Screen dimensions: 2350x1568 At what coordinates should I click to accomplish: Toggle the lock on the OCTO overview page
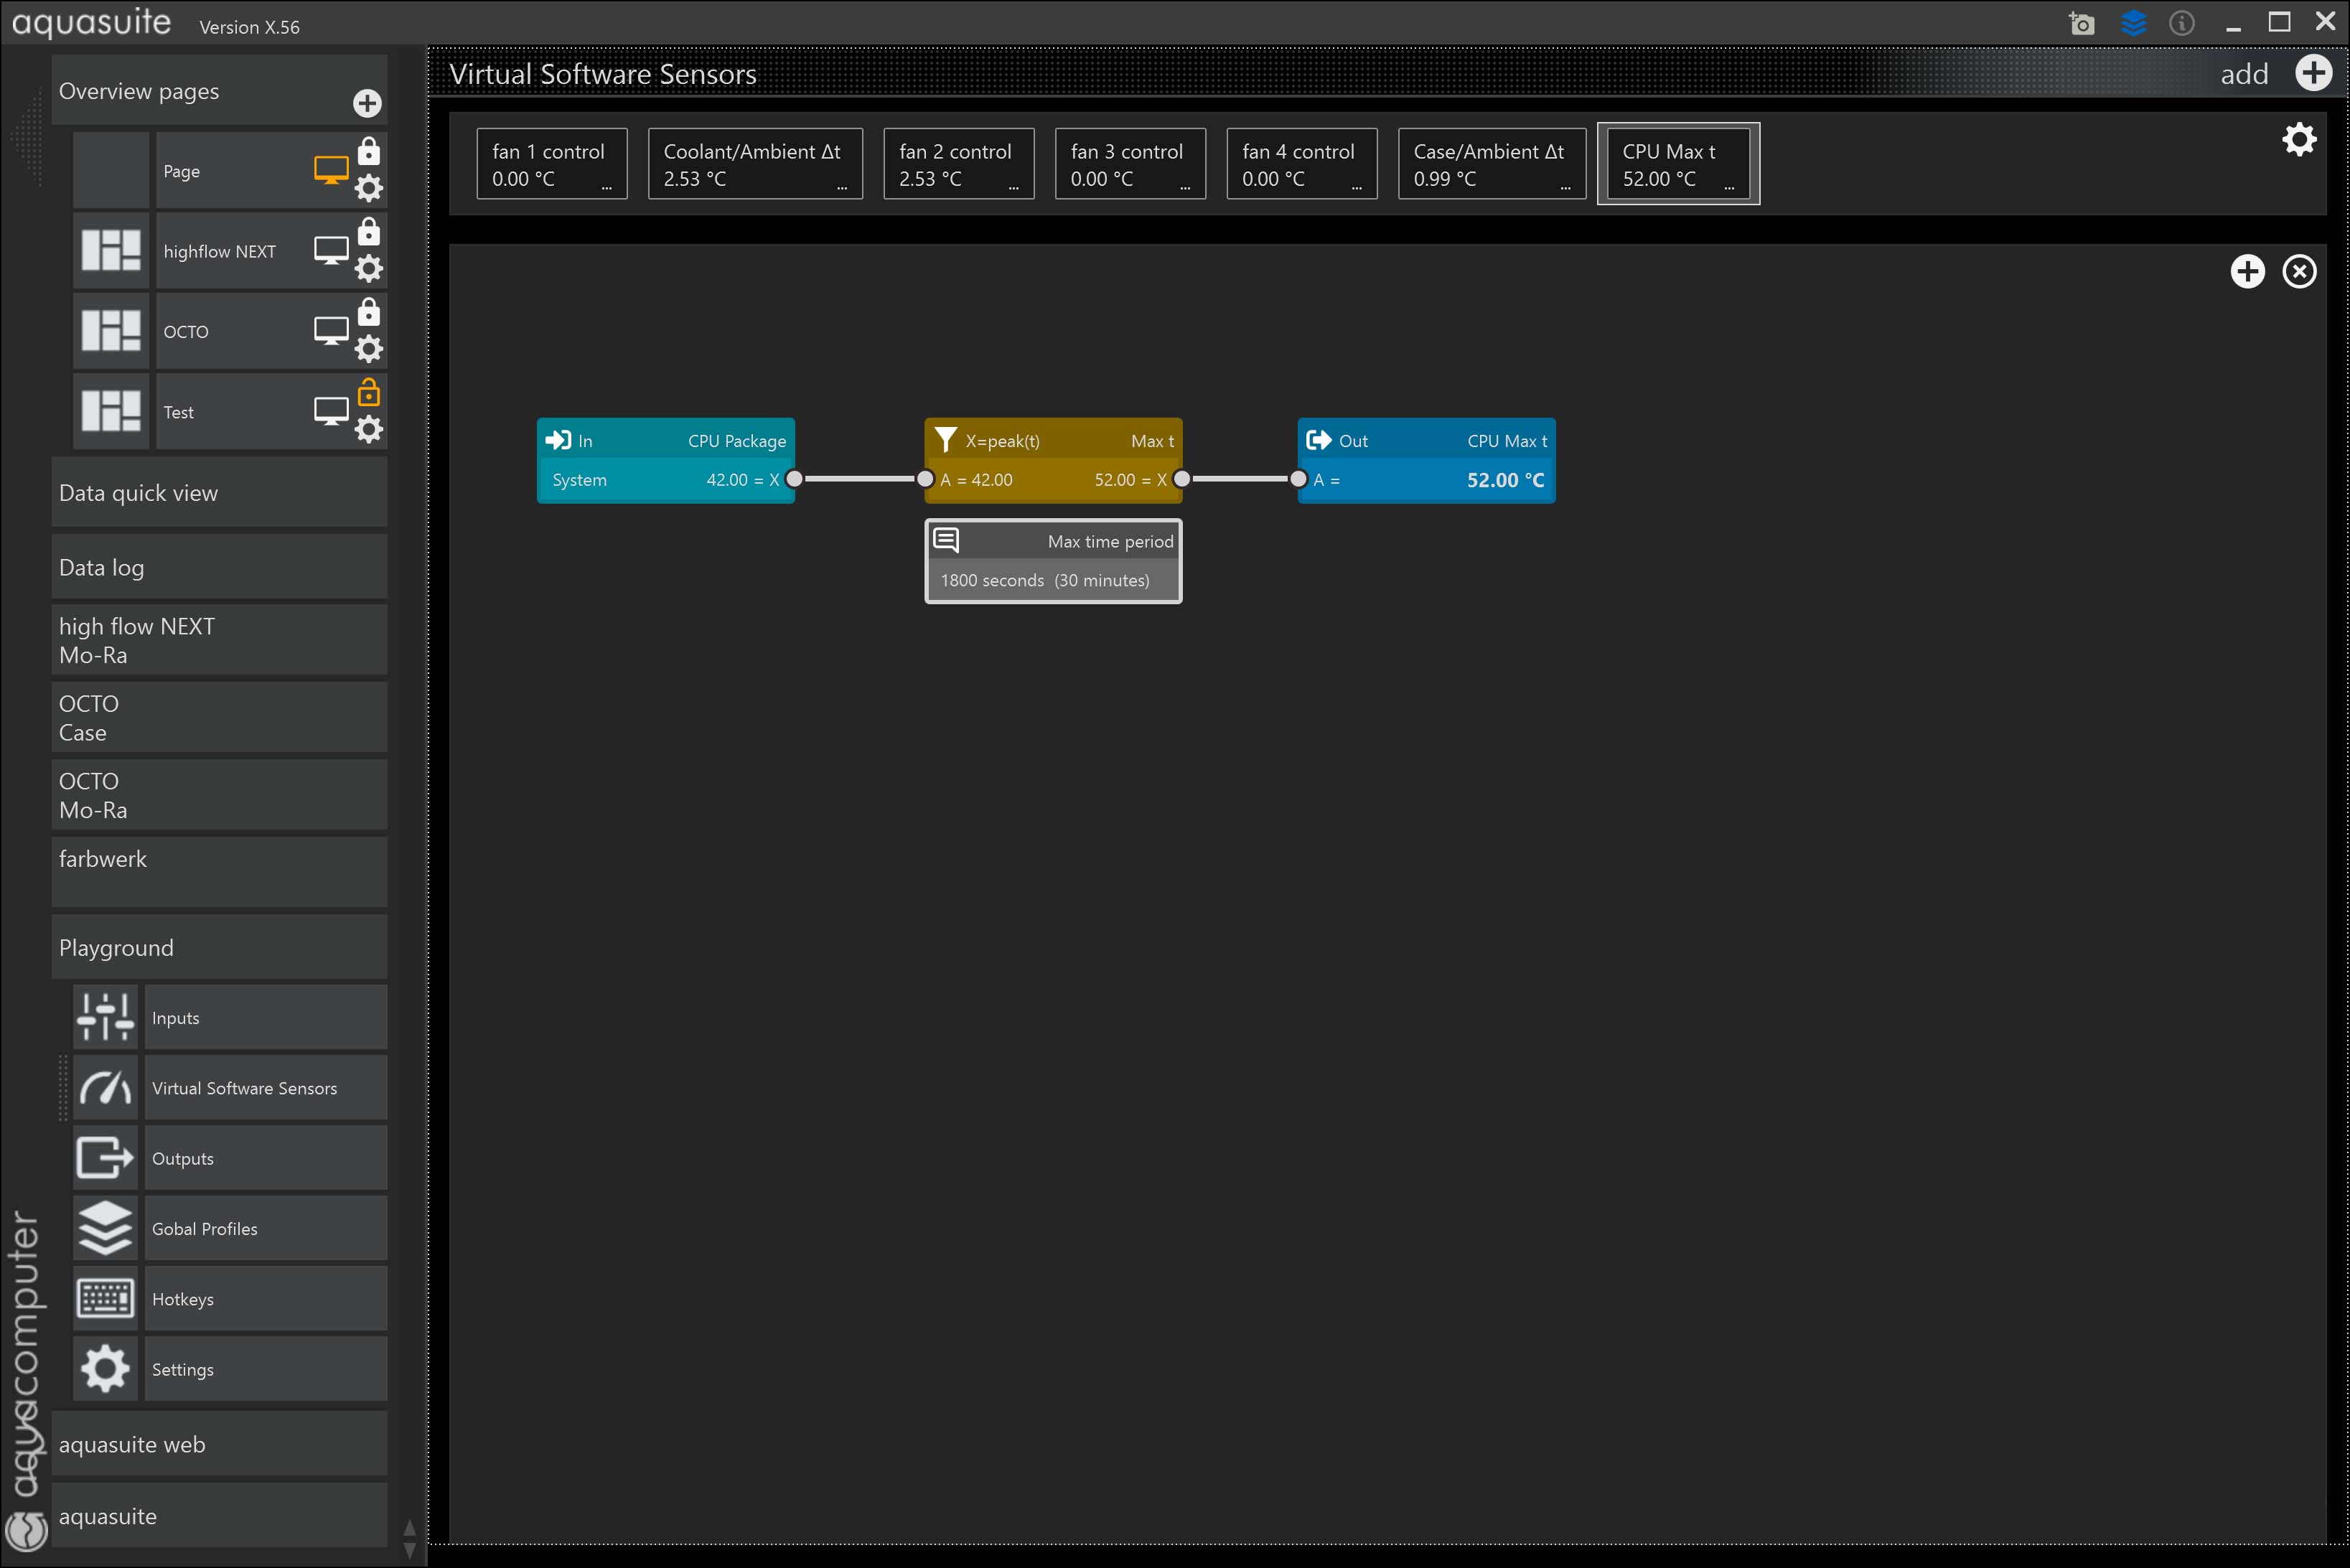(369, 312)
